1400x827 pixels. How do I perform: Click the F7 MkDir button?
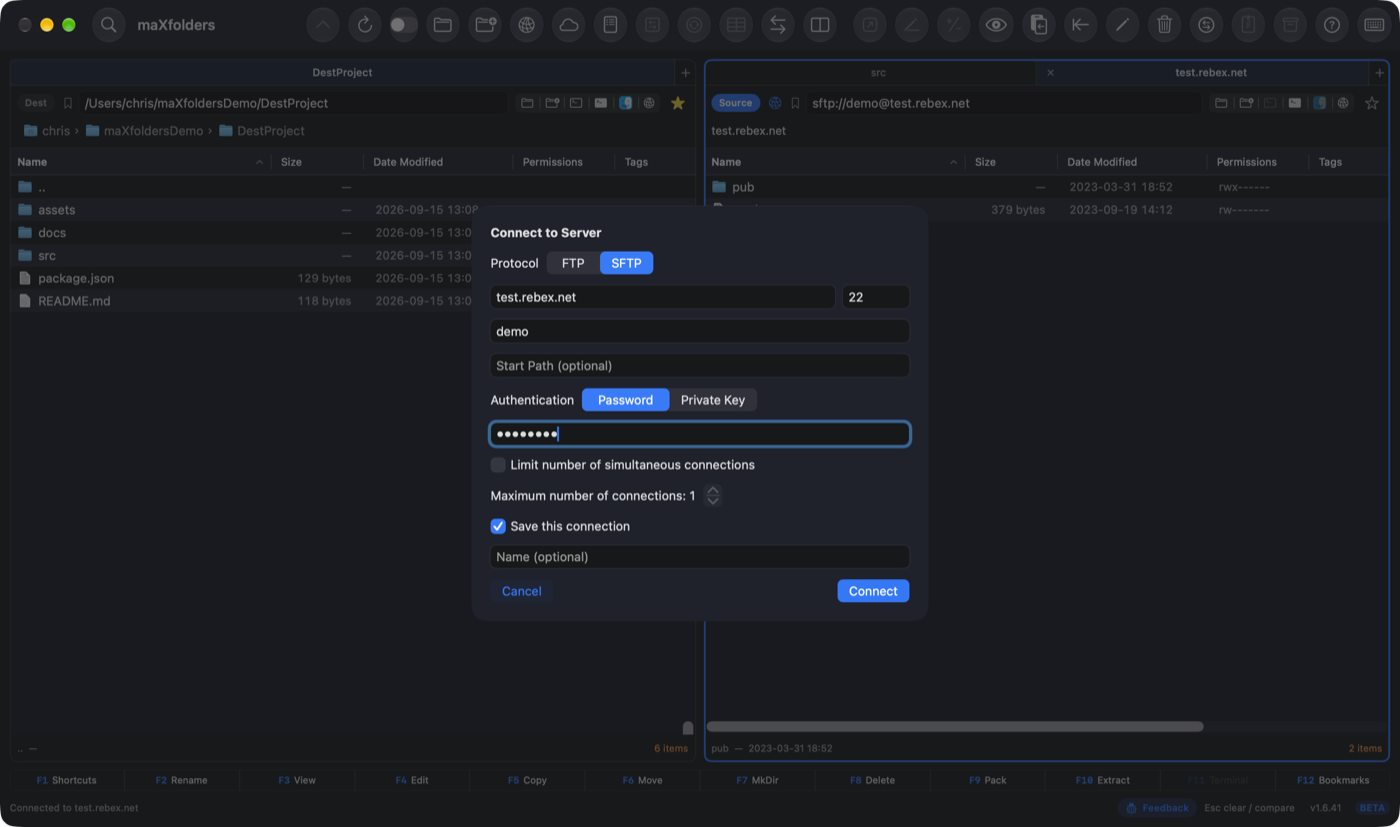(x=757, y=780)
